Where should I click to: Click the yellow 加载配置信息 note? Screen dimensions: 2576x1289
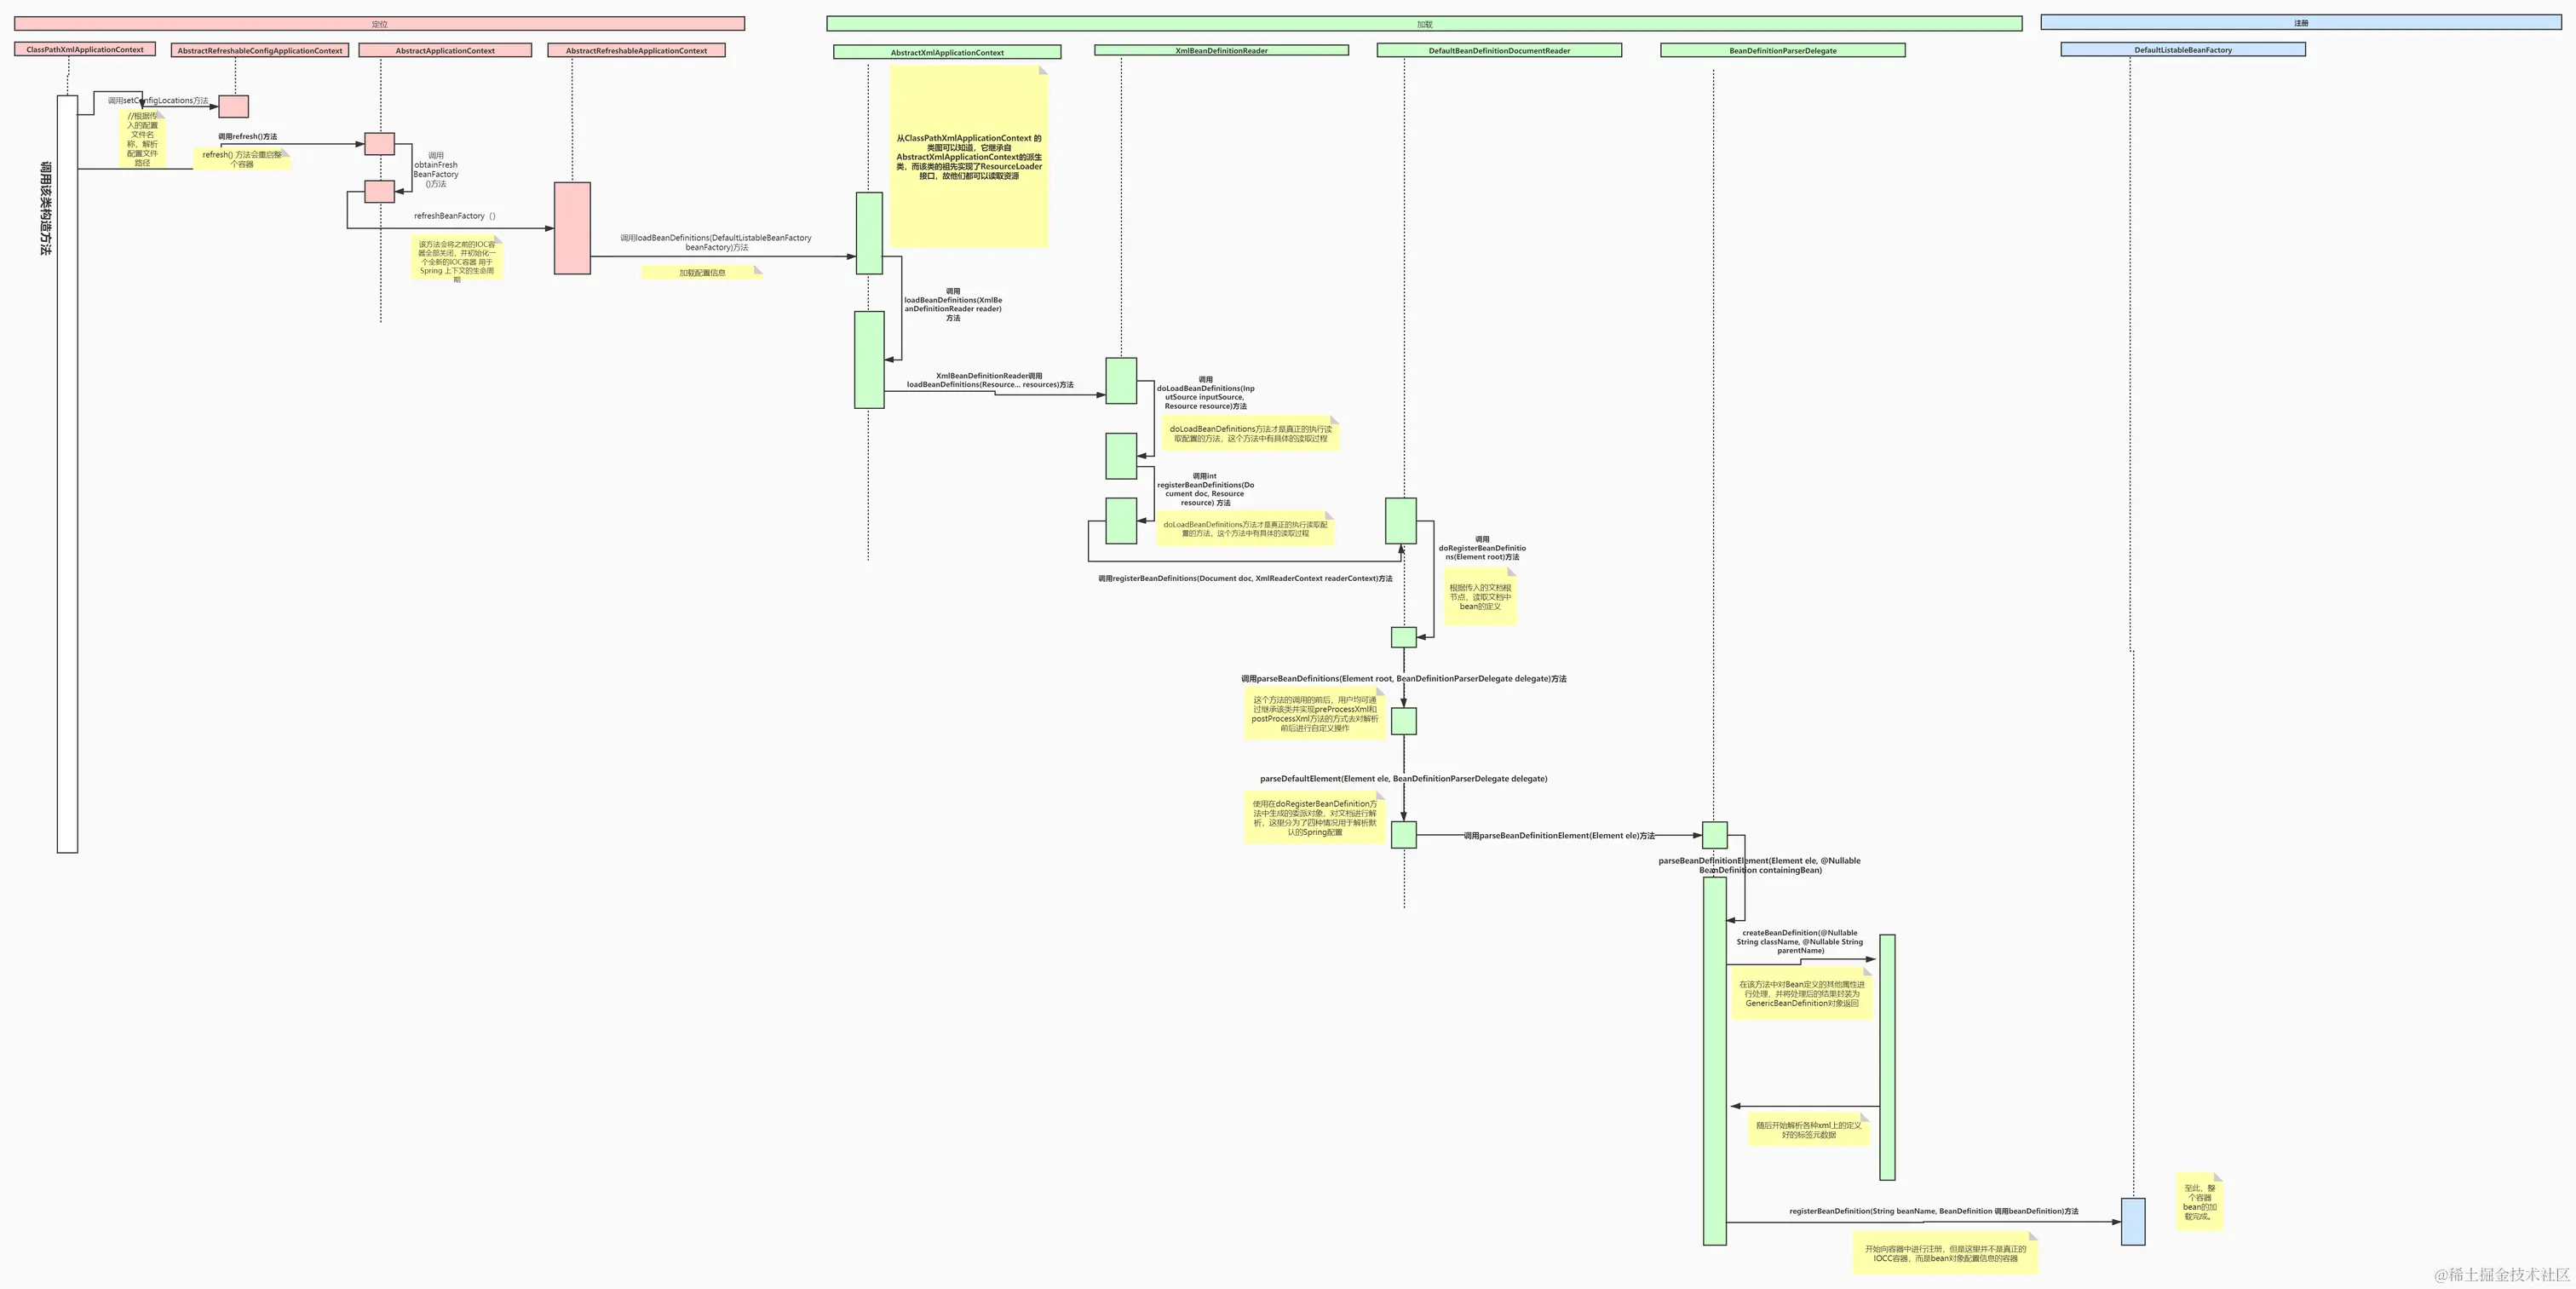click(702, 272)
